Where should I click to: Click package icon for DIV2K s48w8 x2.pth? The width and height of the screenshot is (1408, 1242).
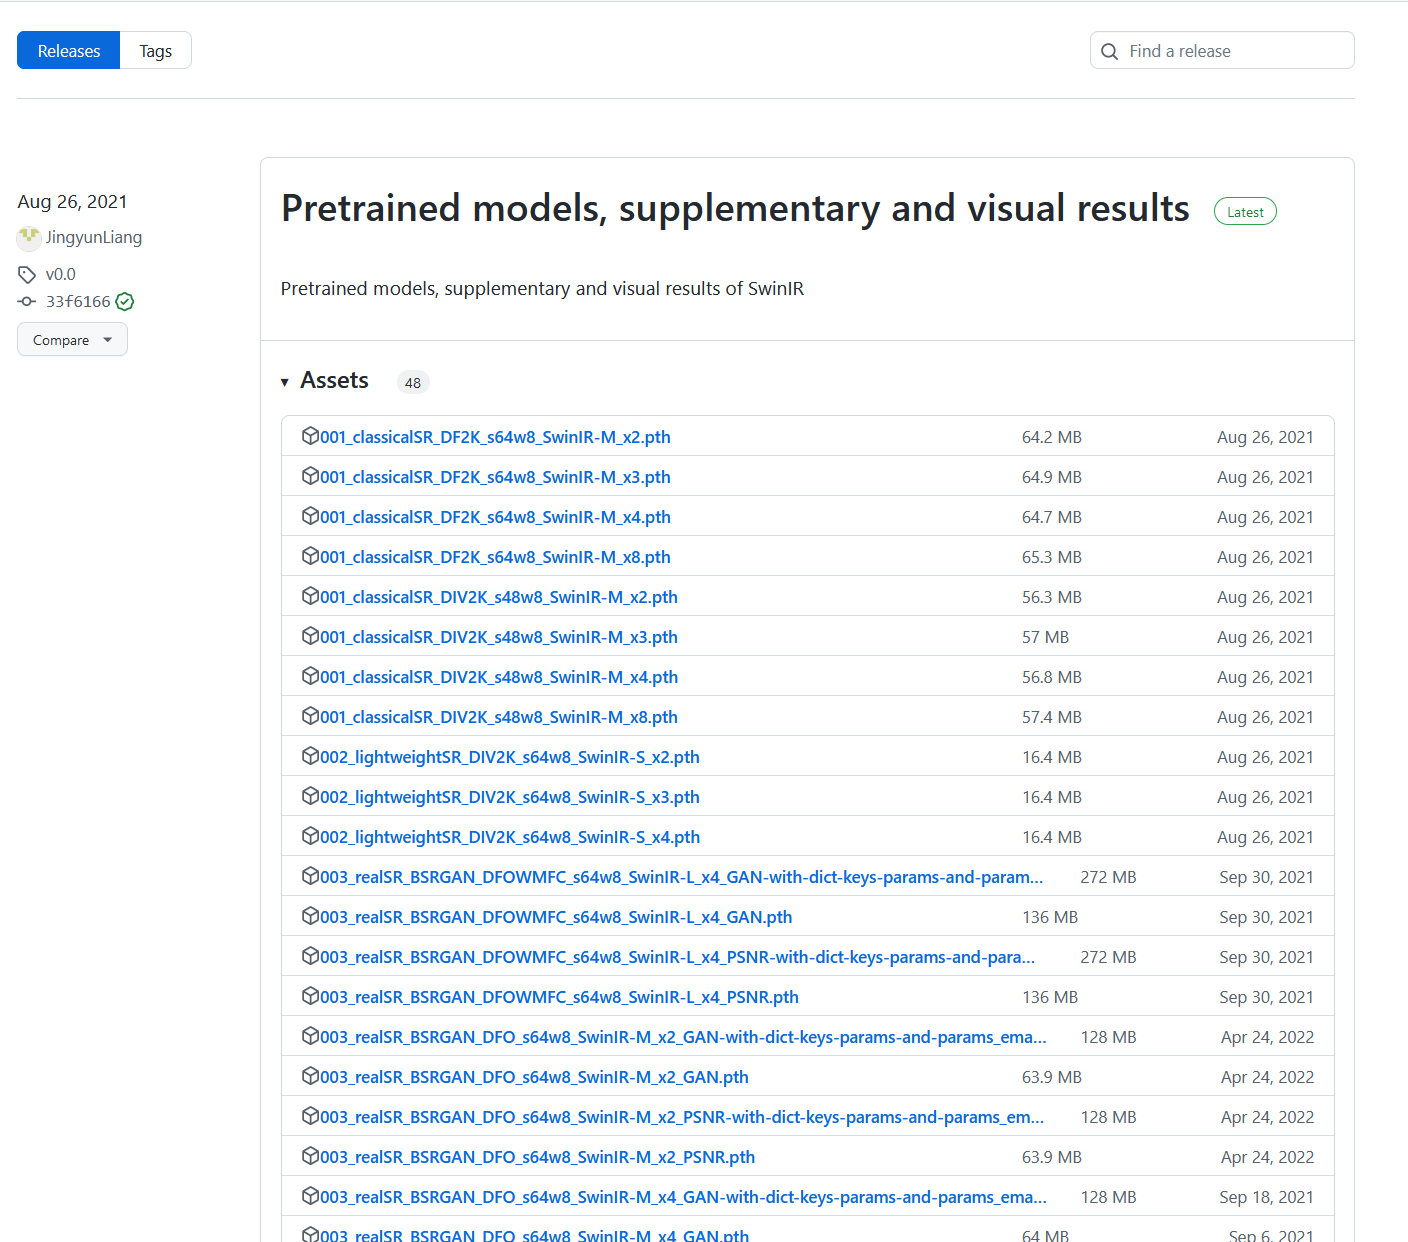[x=310, y=595]
